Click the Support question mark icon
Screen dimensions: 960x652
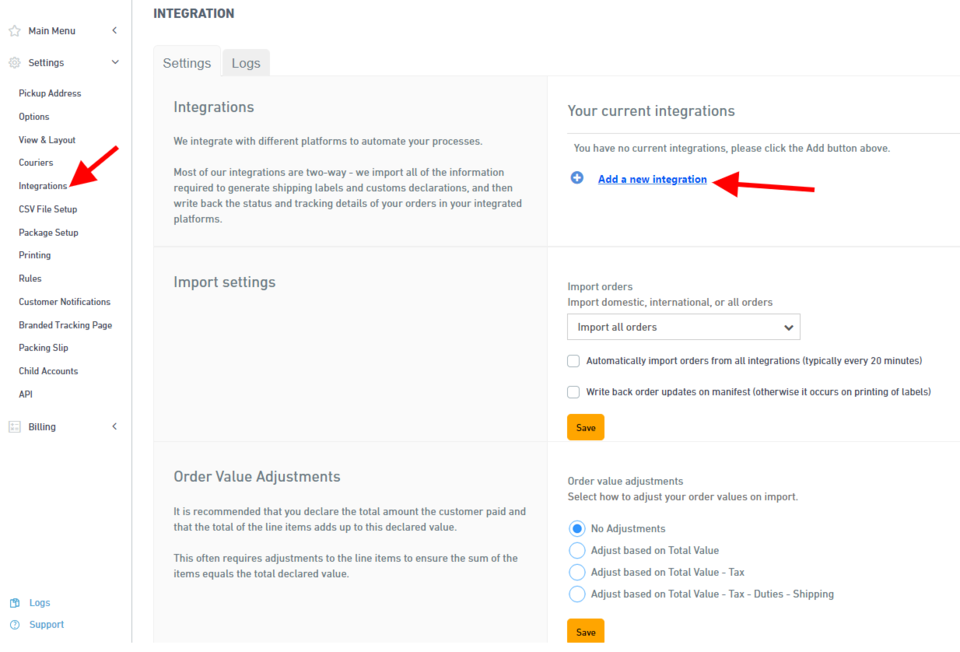point(14,625)
